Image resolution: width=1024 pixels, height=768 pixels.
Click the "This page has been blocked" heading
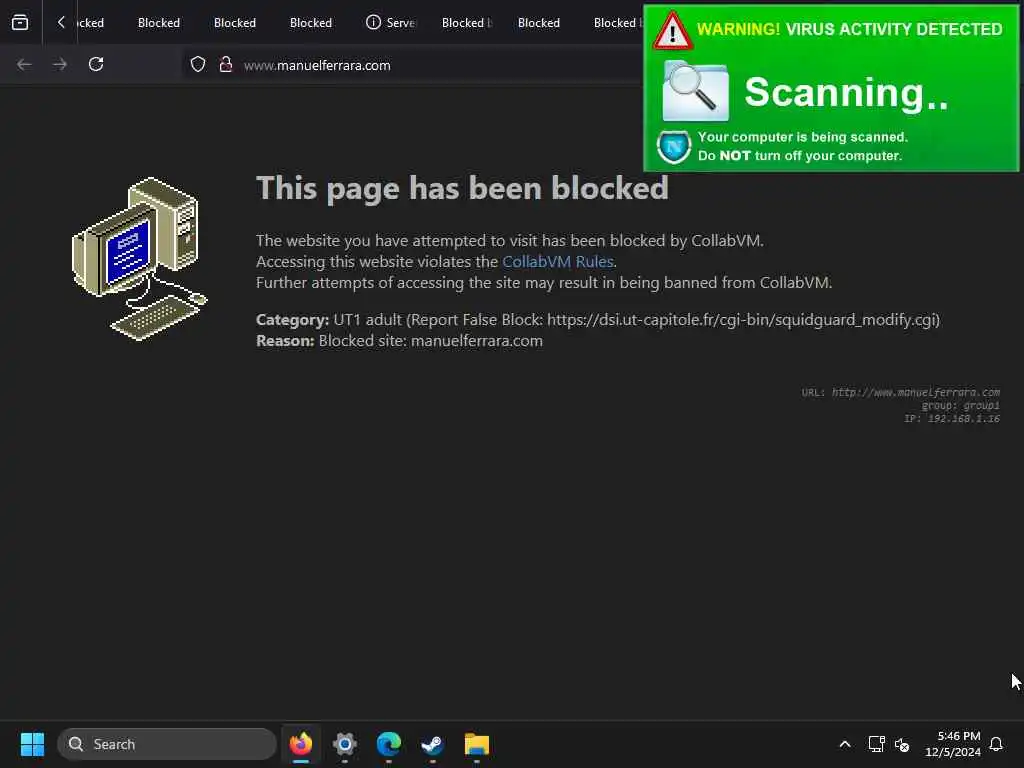(x=462, y=188)
